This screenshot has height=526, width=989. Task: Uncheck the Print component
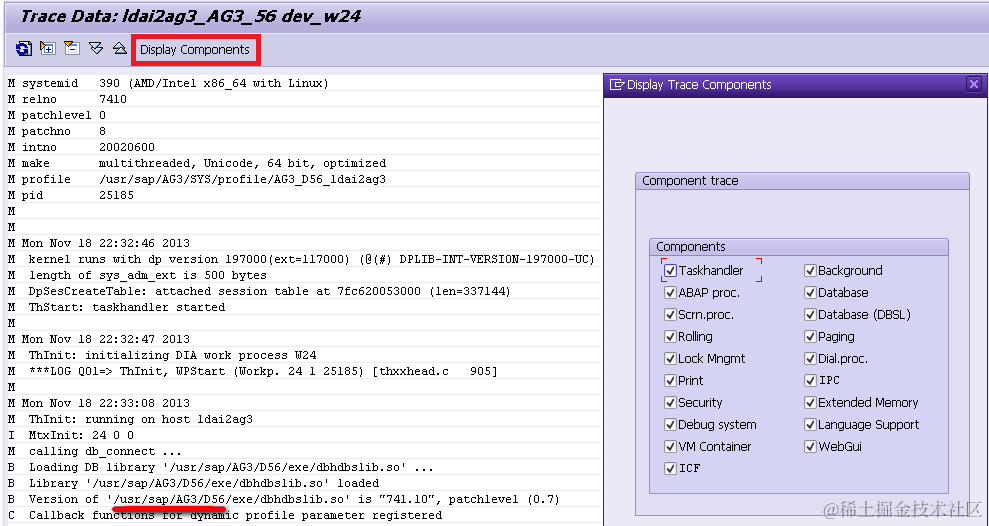pyautogui.click(x=670, y=381)
